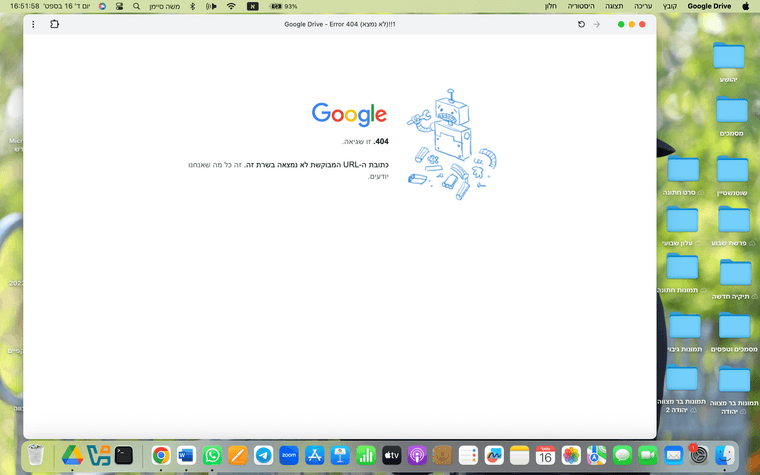The height and width of the screenshot is (475, 760).
Task: Click the reload page icon in window titlebar
Action: tap(581, 24)
